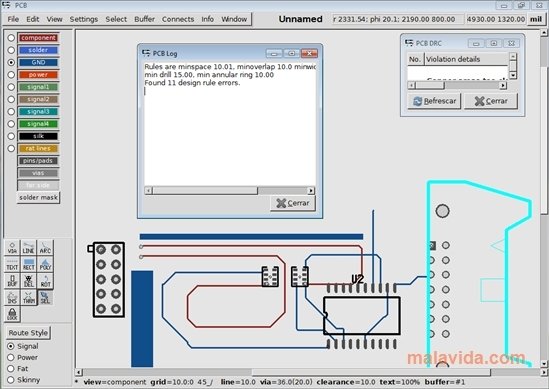Select the RECT tool
Image resolution: width=549 pixels, height=389 pixels.
click(x=28, y=264)
